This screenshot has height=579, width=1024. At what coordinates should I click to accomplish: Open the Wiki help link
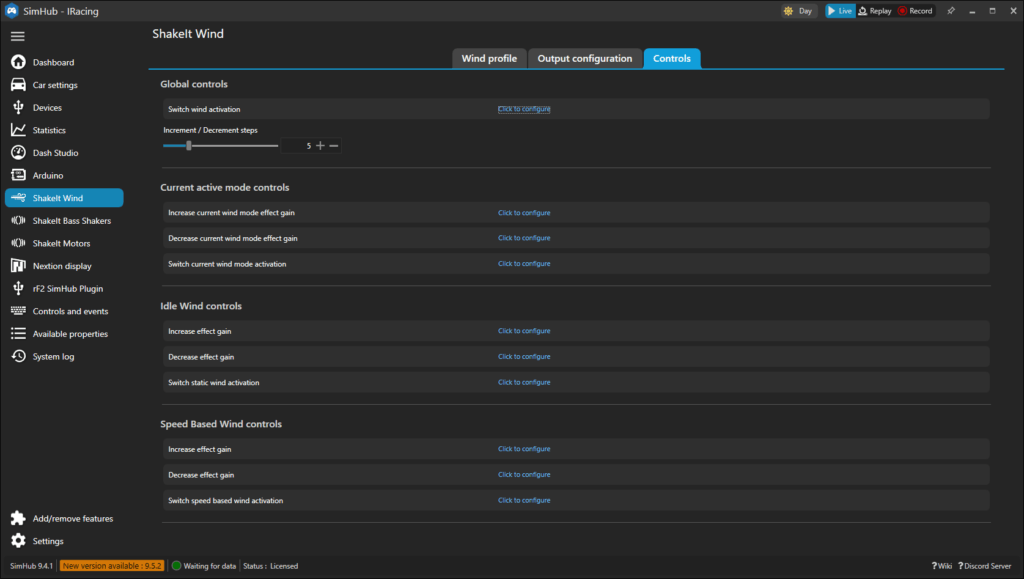pyautogui.click(x=941, y=566)
